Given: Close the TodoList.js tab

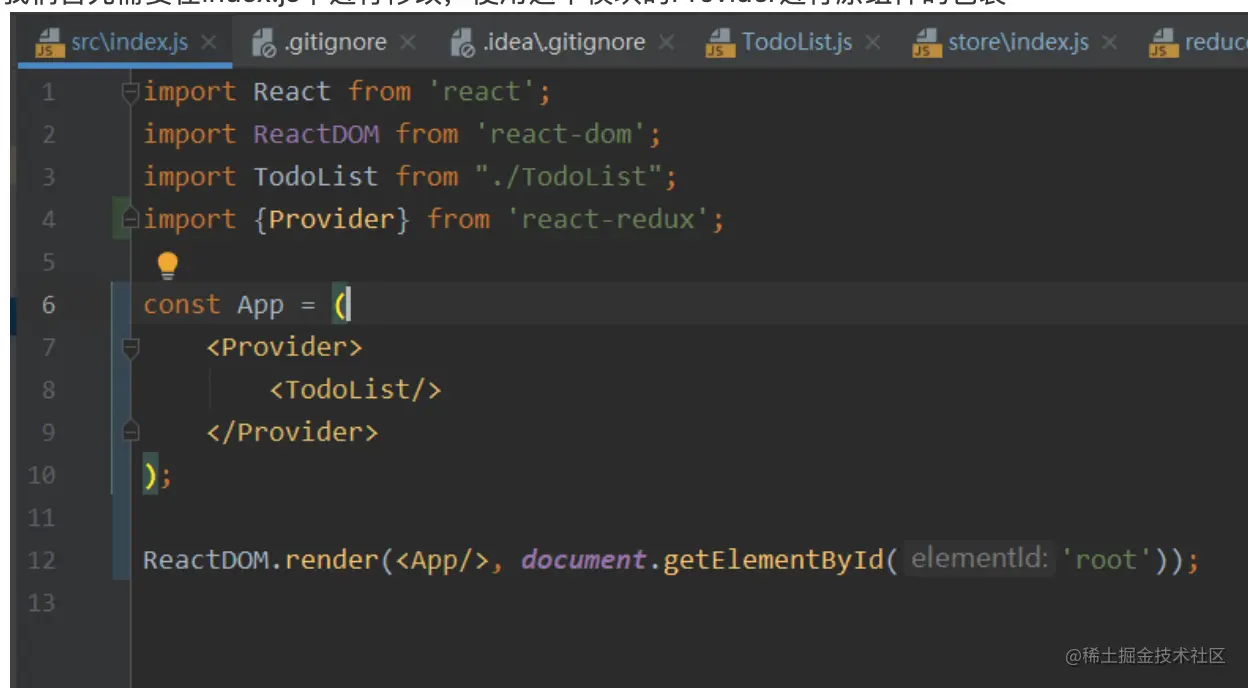Looking at the screenshot, I should [x=873, y=43].
